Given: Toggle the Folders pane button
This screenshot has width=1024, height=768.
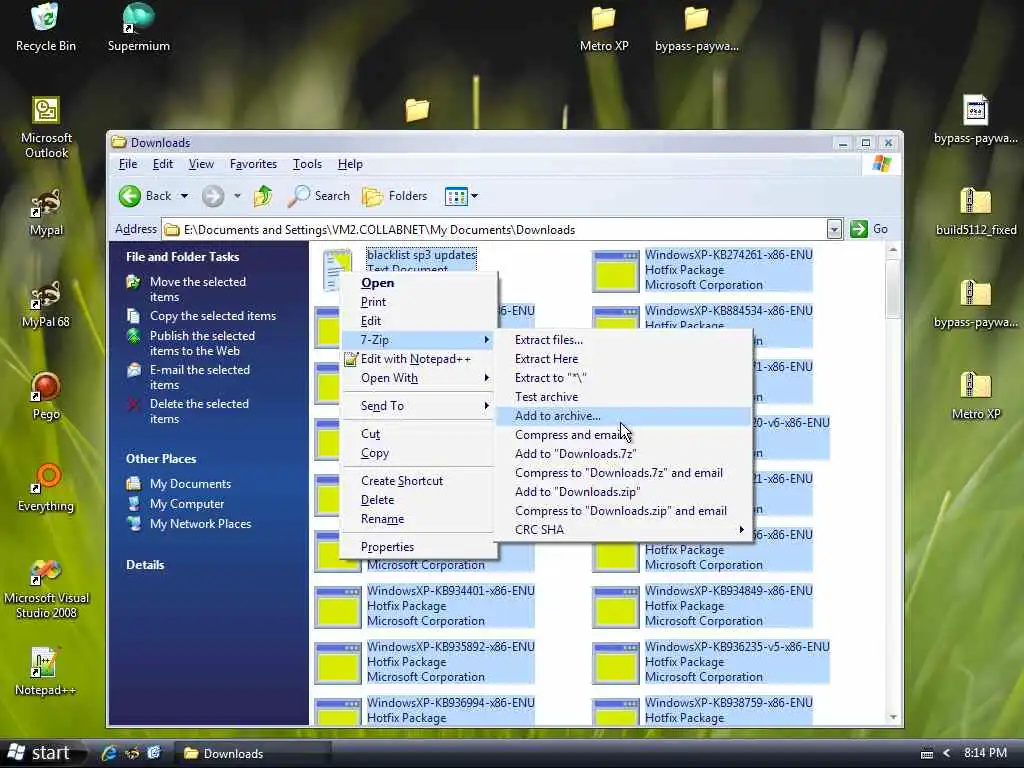Looking at the screenshot, I should 394,196.
